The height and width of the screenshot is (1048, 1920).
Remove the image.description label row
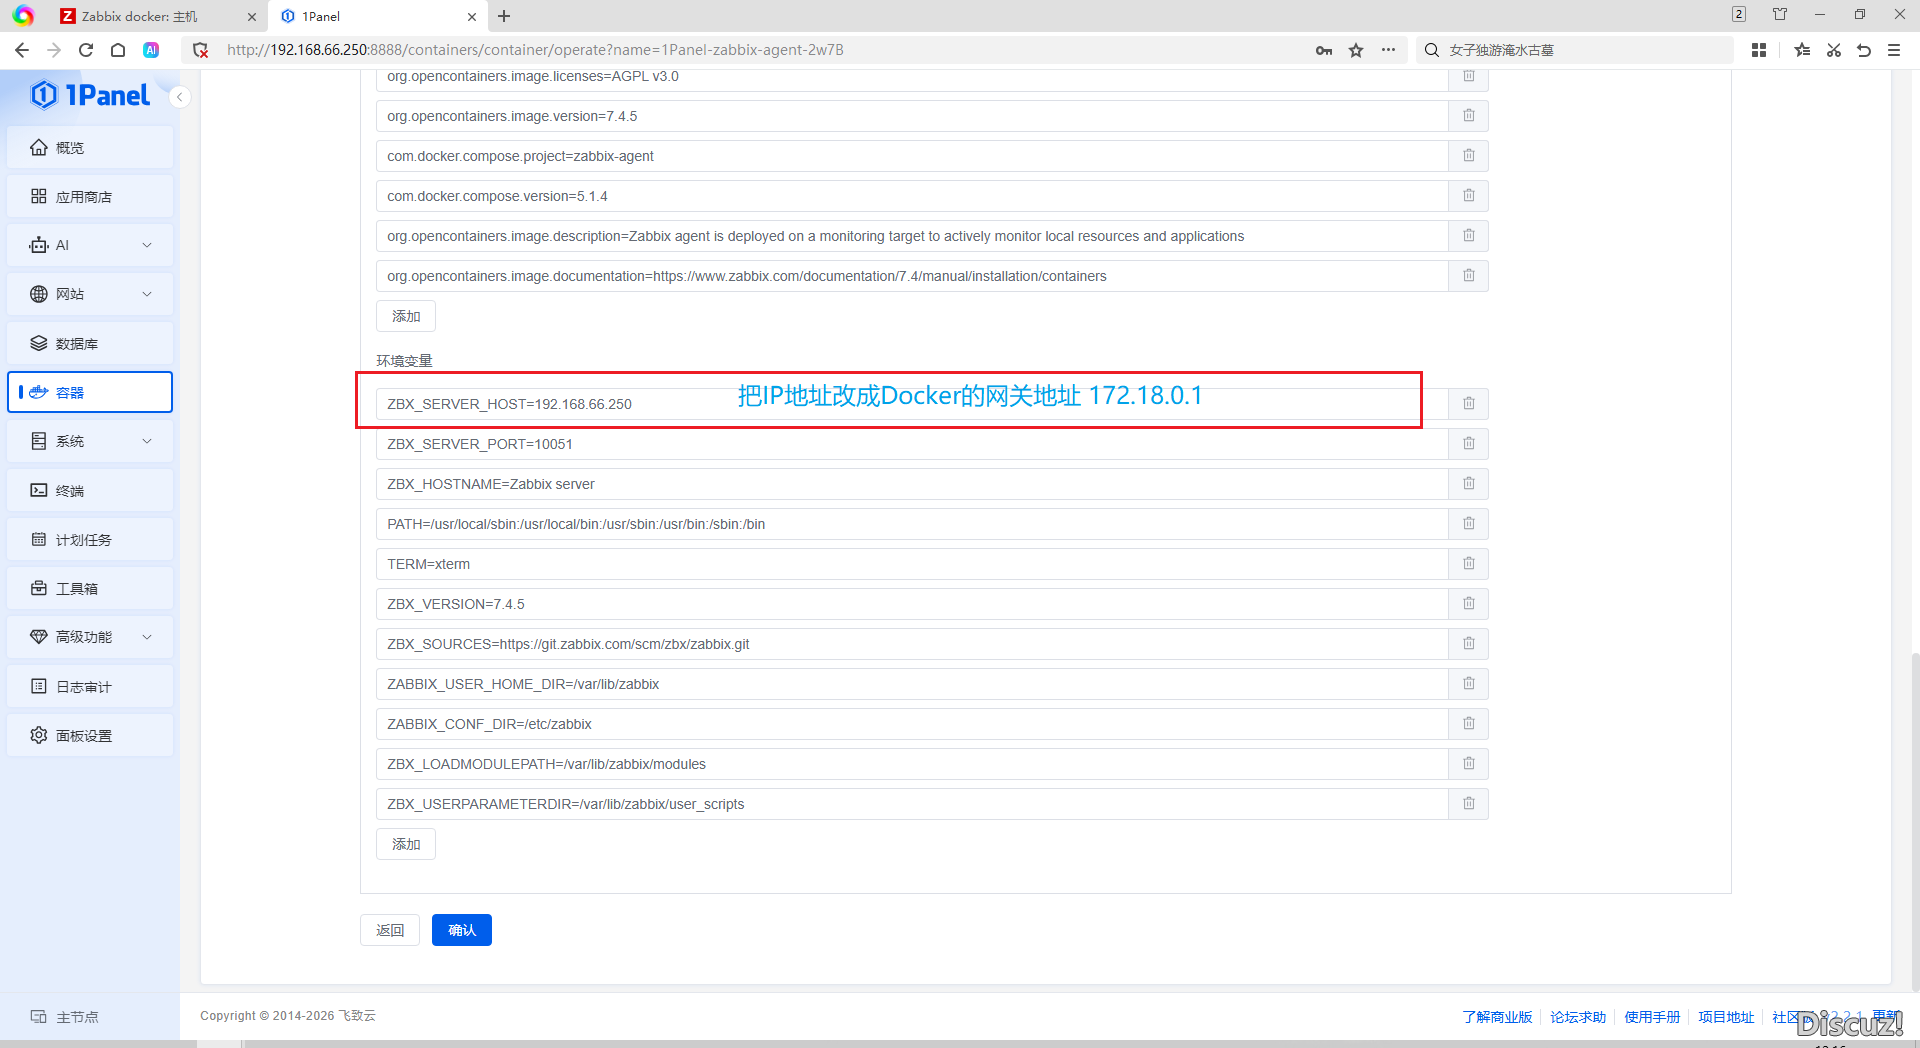(1468, 236)
